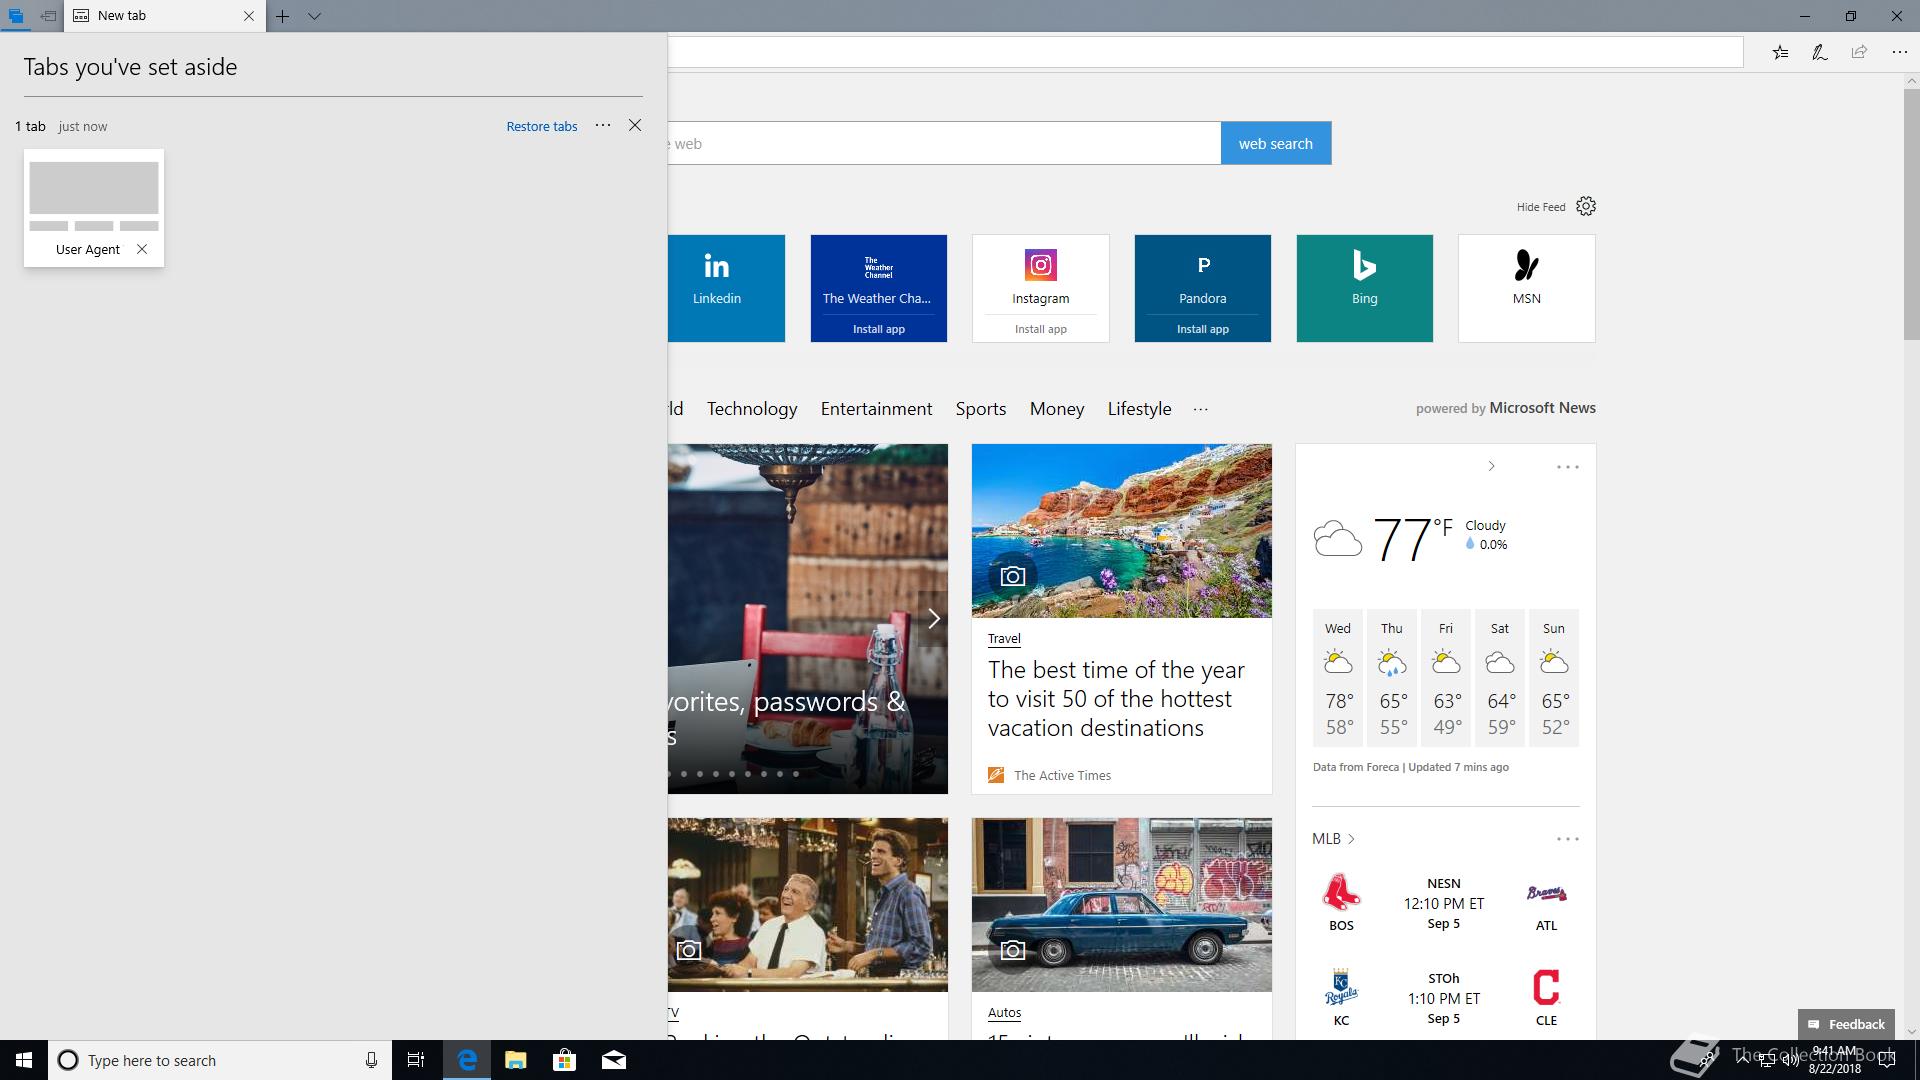Expand the tab previews chevron
This screenshot has height=1080, width=1920.
click(314, 16)
